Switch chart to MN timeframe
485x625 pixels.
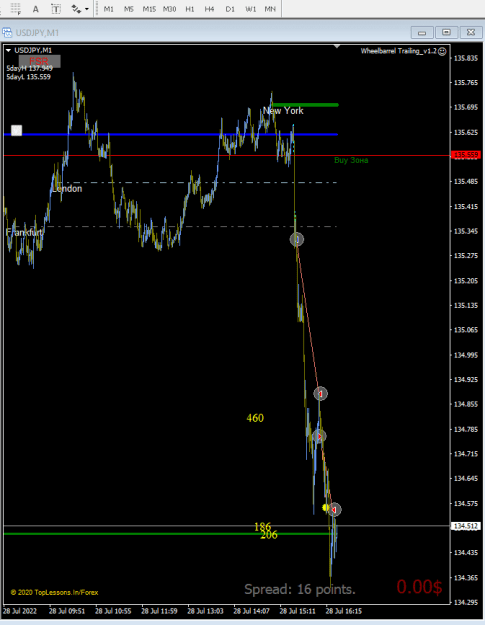[270, 9]
